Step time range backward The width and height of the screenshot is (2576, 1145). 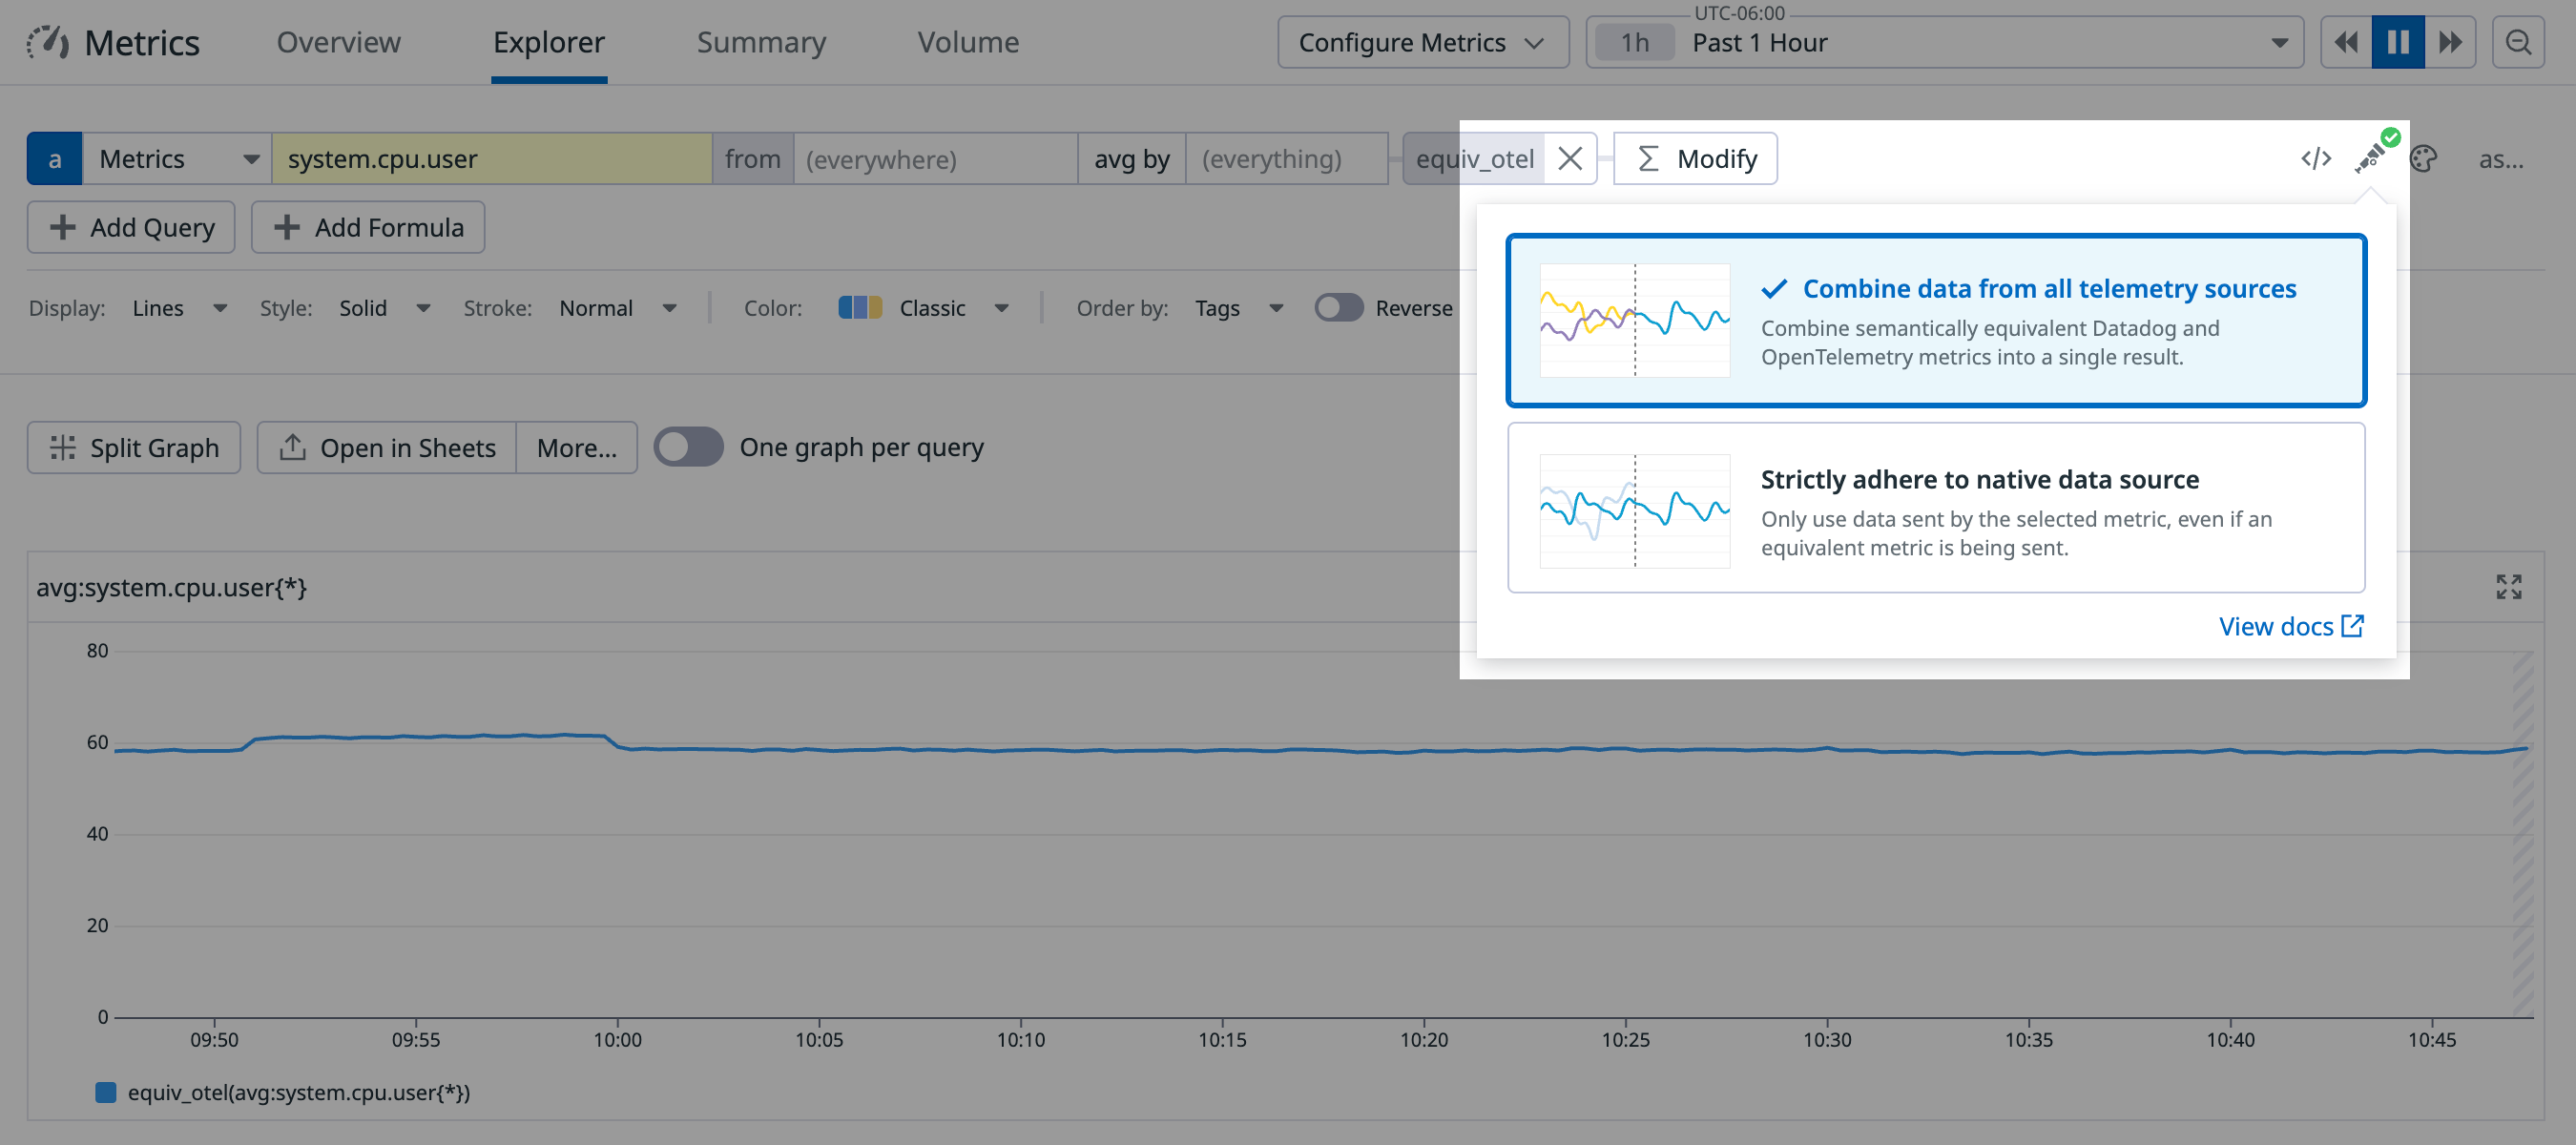tap(2345, 42)
